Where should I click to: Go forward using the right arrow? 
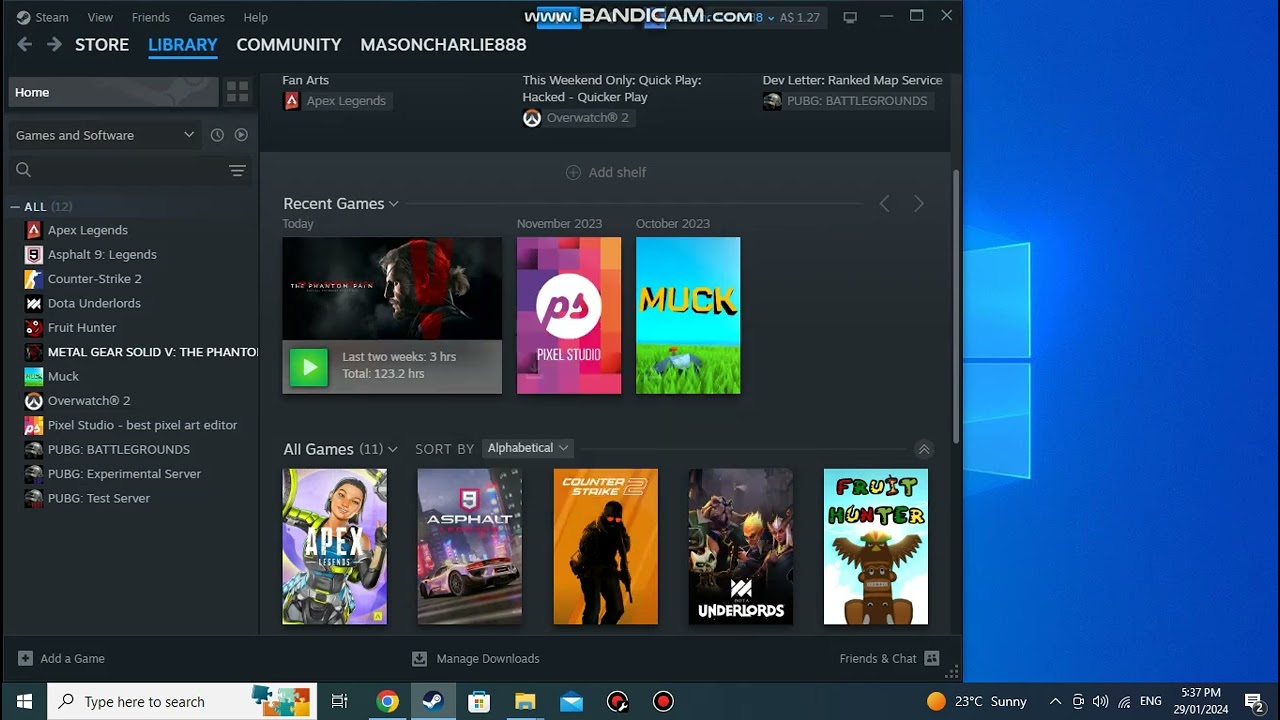click(x=54, y=44)
